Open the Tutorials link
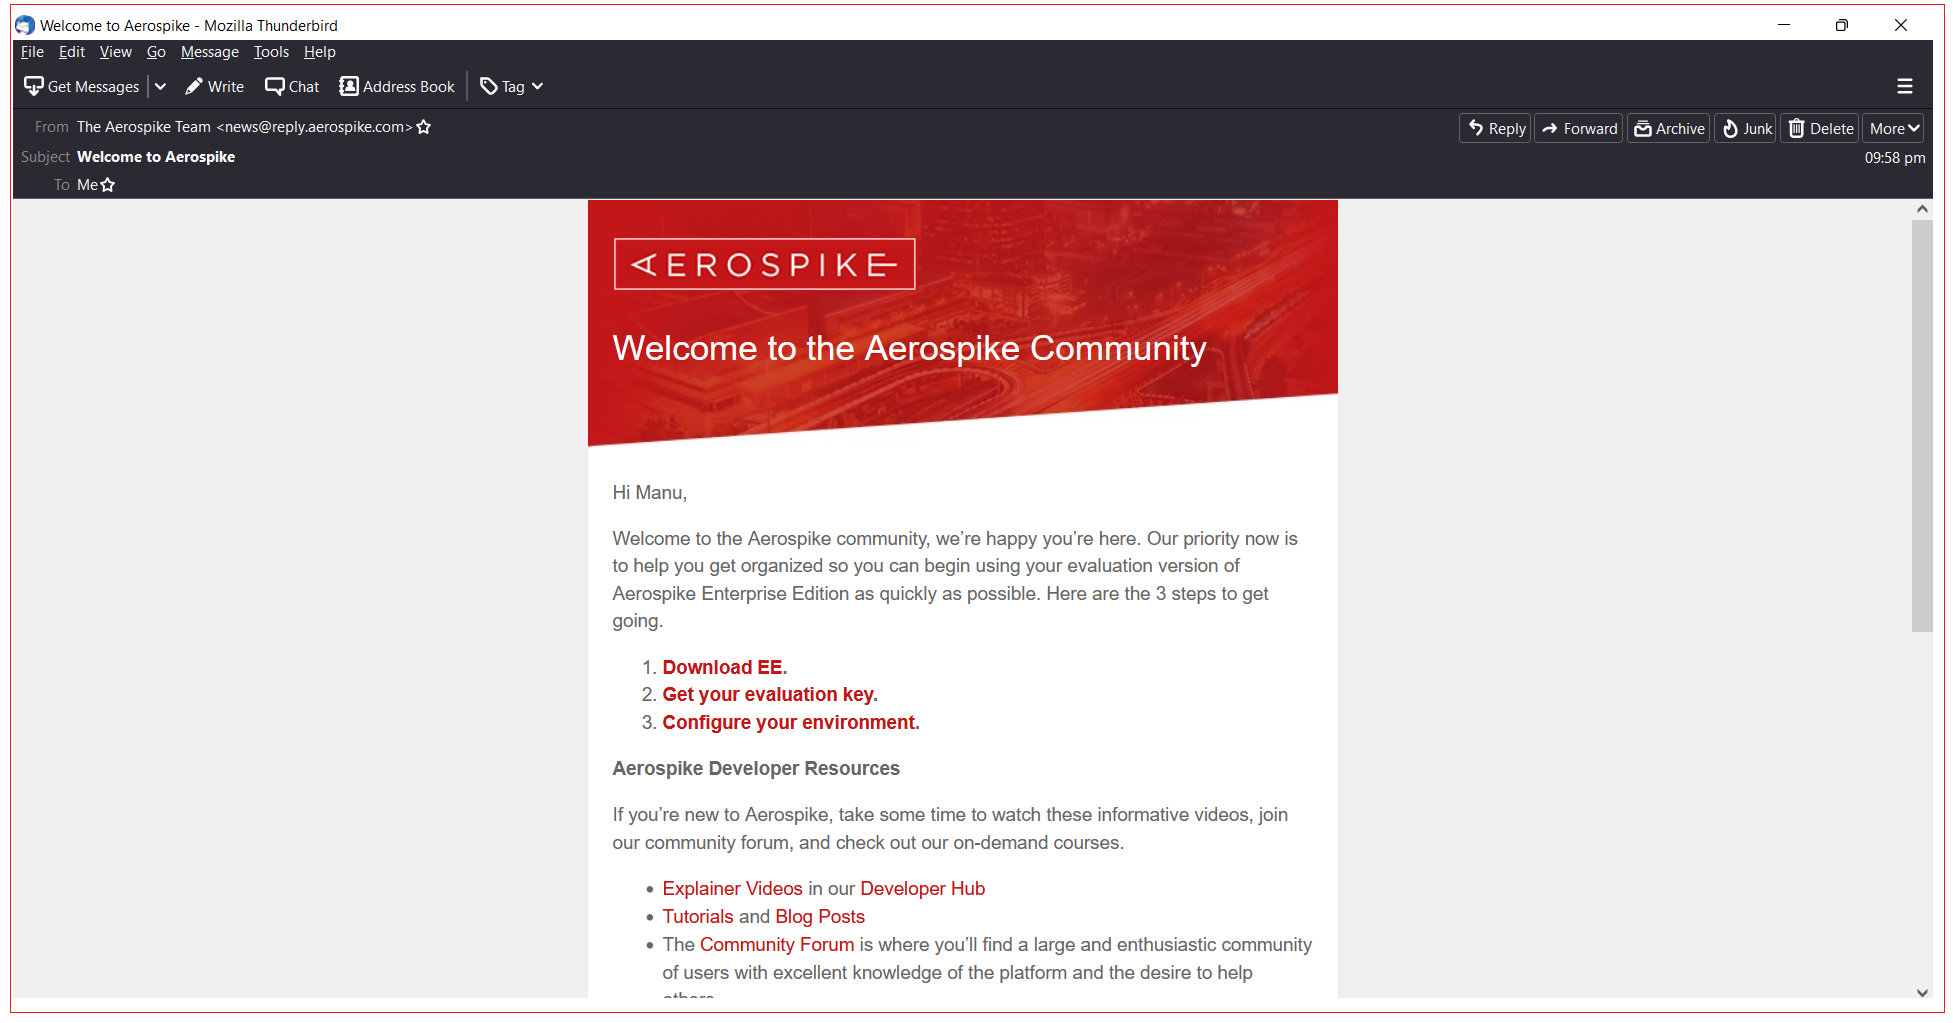Viewport: 1953px width, 1023px height. (x=698, y=916)
